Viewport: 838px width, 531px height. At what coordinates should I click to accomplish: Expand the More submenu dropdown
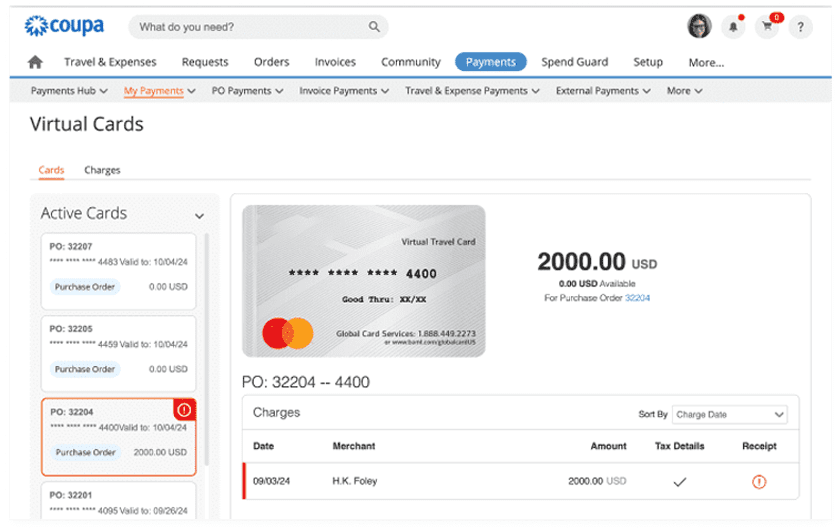pos(684,91)
